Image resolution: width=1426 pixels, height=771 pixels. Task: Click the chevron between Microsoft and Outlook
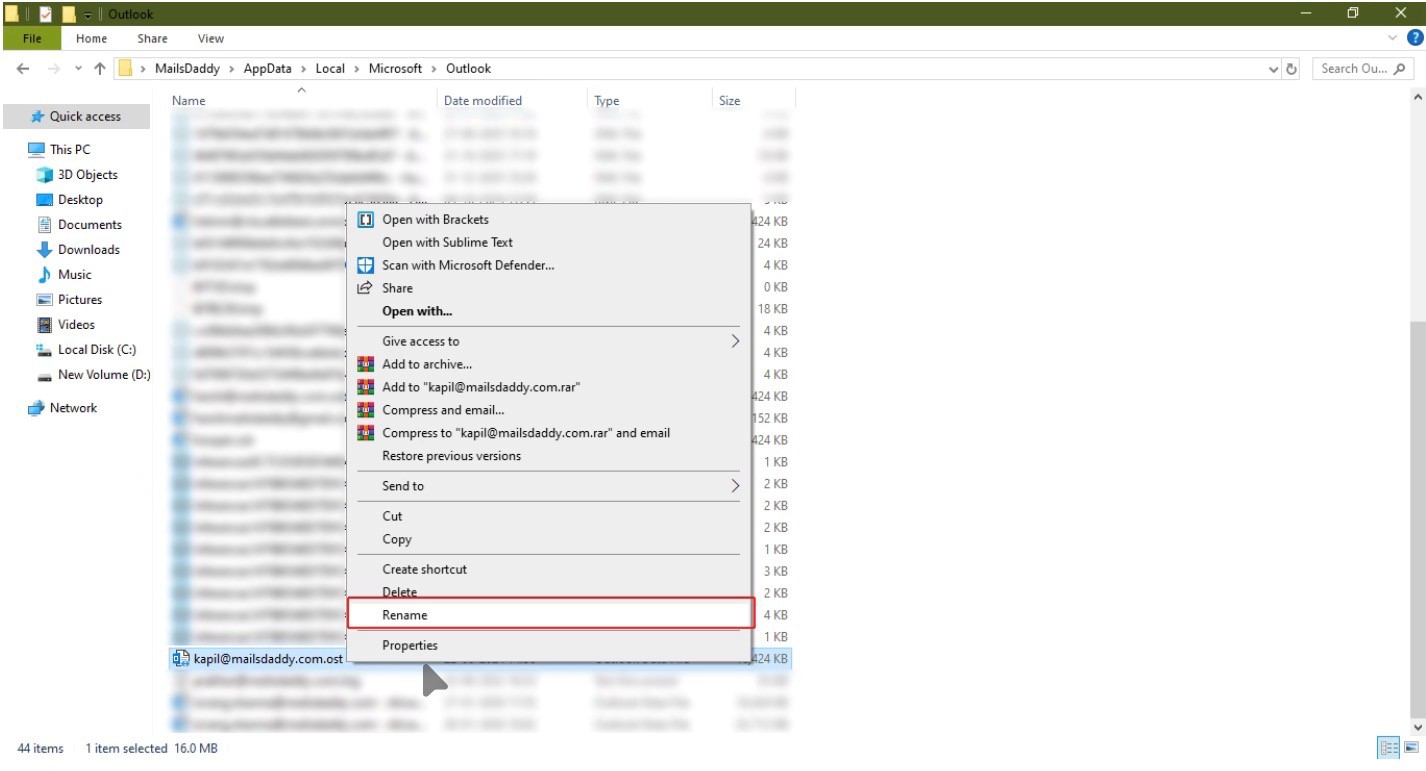point(434,69)
